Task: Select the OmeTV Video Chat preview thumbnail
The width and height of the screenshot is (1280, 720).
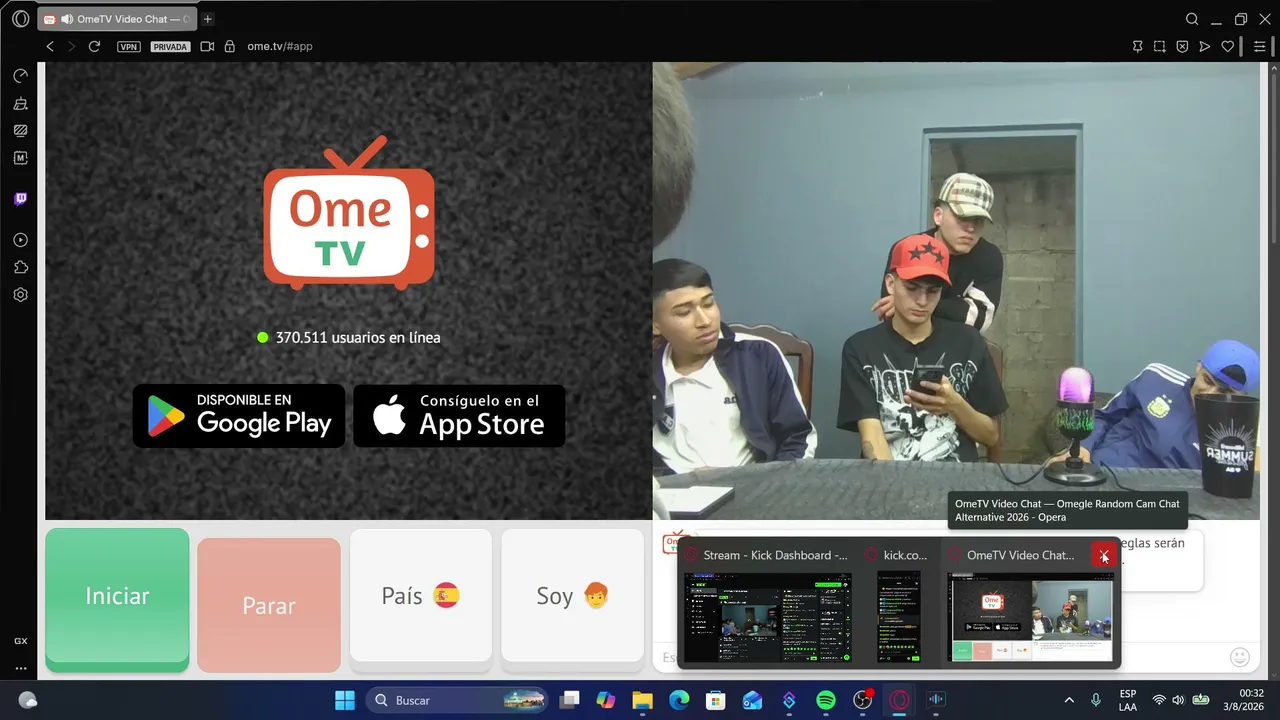Action: 1030,617
